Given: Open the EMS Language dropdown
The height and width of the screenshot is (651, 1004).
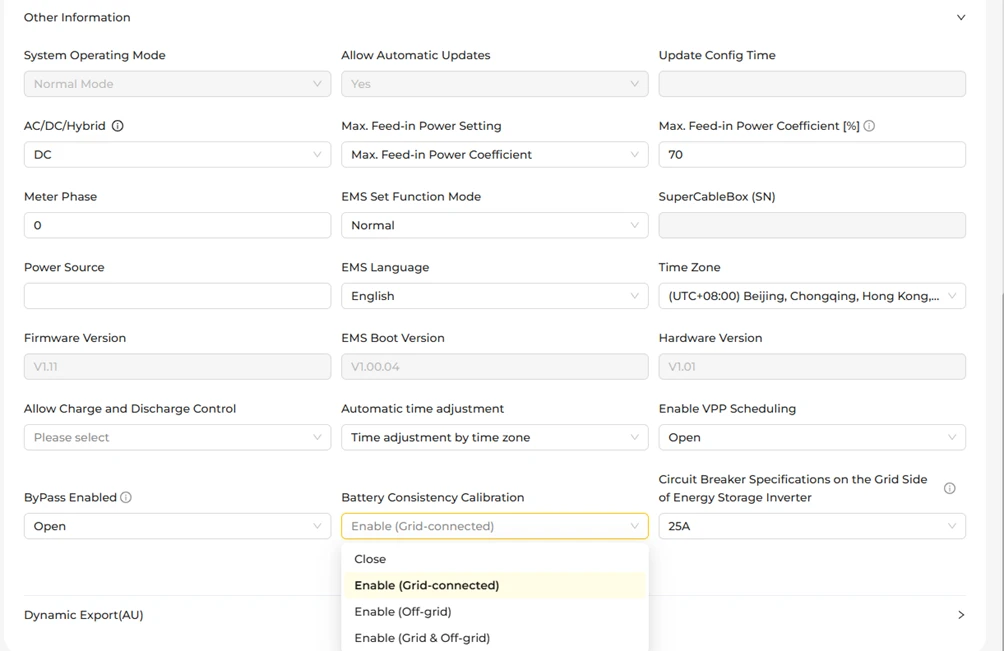Looking at the screenshot, I should click(494, 296).
